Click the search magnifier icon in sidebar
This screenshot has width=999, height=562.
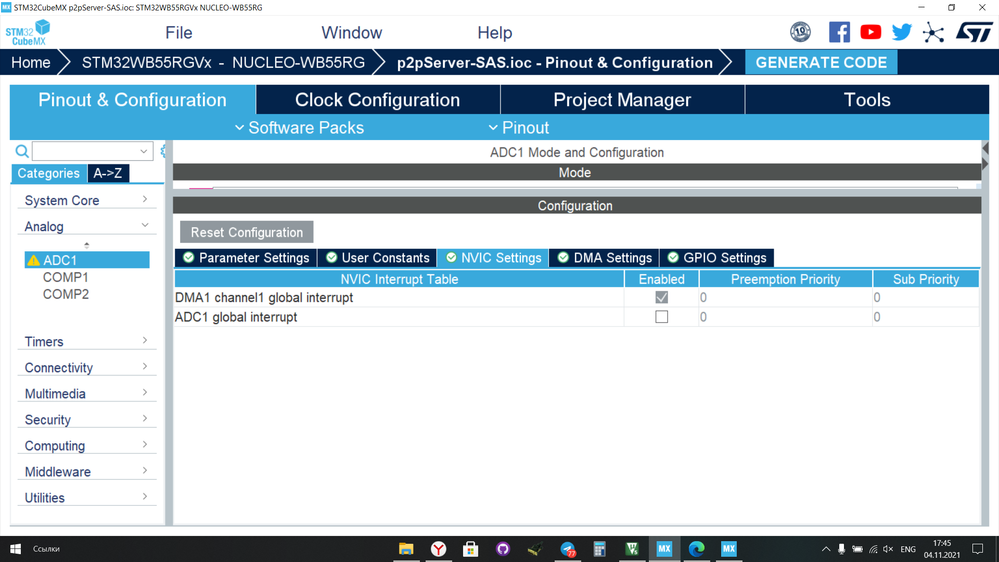tap(22, 151)
